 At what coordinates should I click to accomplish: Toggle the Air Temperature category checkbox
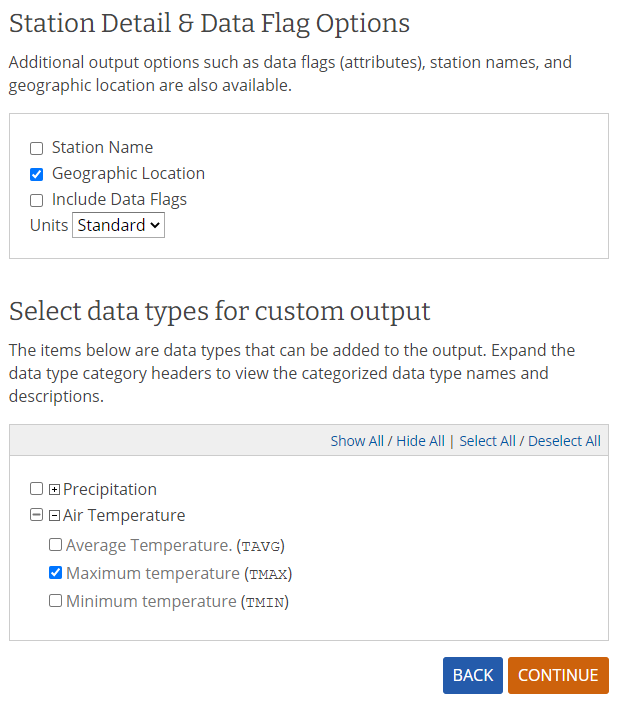coord(36,515)
